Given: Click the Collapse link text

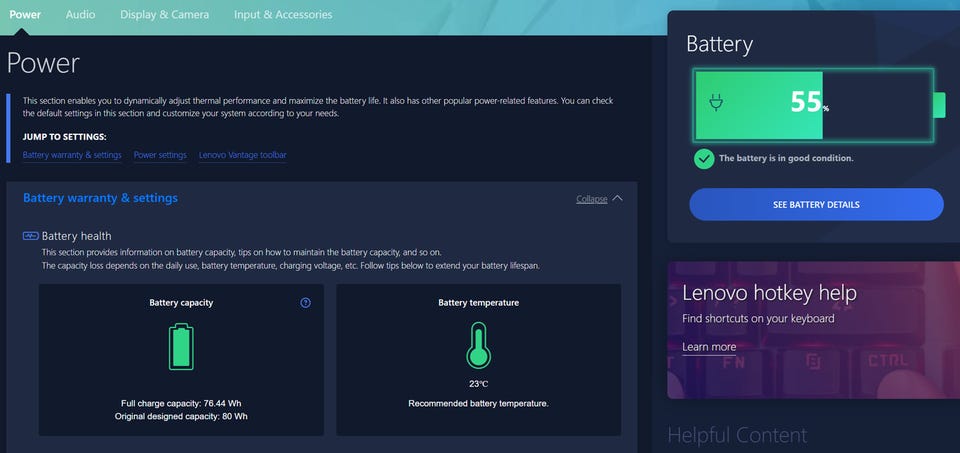Looking at the screenshot, I should 591,199.
